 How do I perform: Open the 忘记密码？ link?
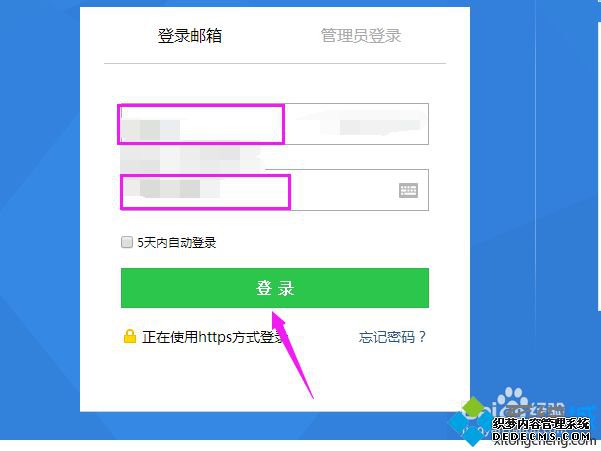(x=392, y=337)
